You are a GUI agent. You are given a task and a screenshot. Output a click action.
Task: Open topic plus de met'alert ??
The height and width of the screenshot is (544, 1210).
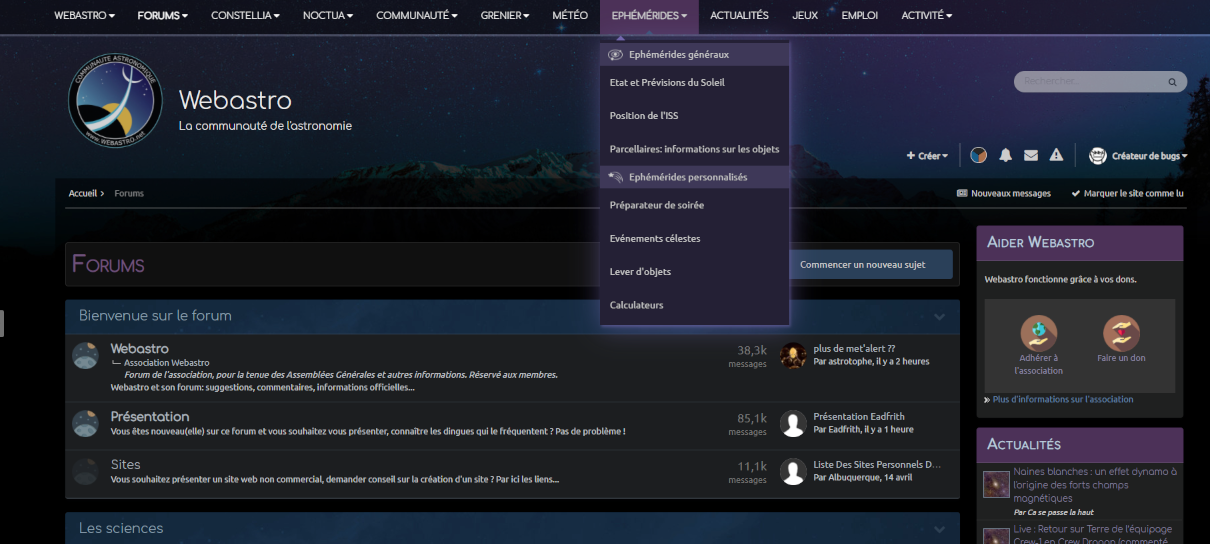pos(854,349)
